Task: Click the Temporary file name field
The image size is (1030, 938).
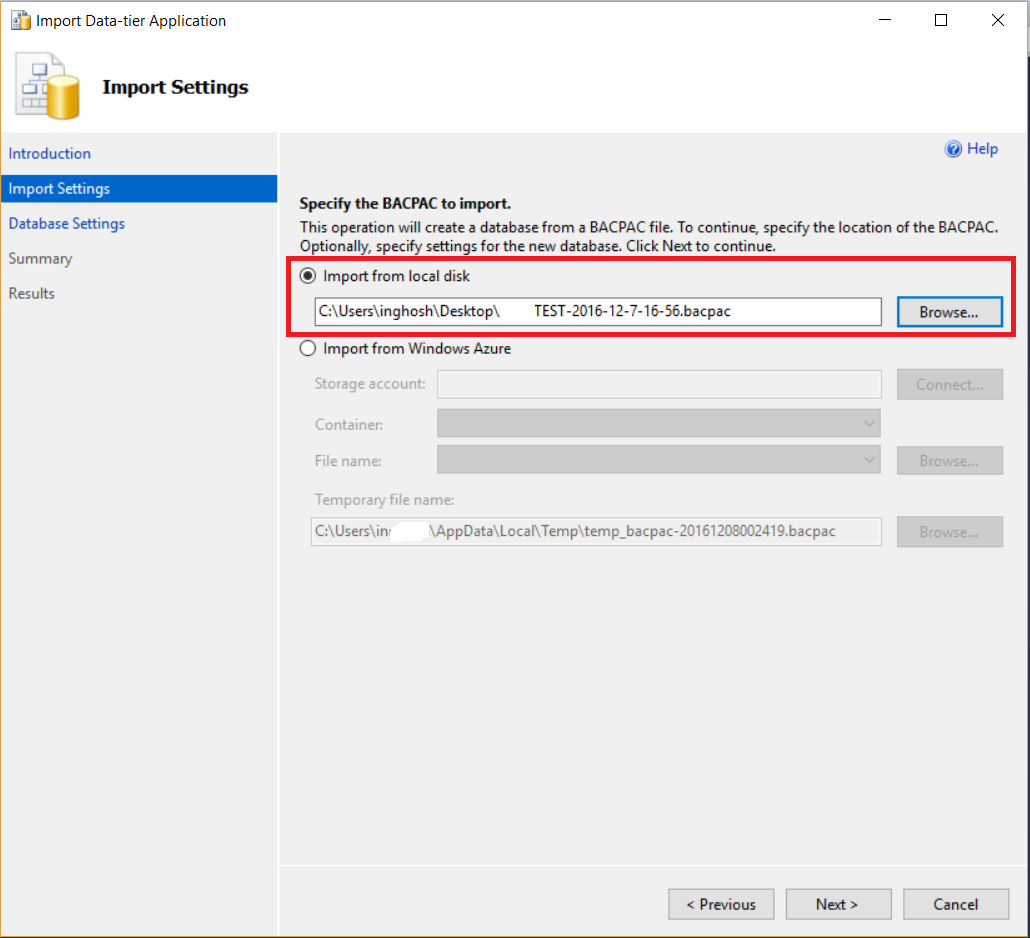Action: (597, 532)
